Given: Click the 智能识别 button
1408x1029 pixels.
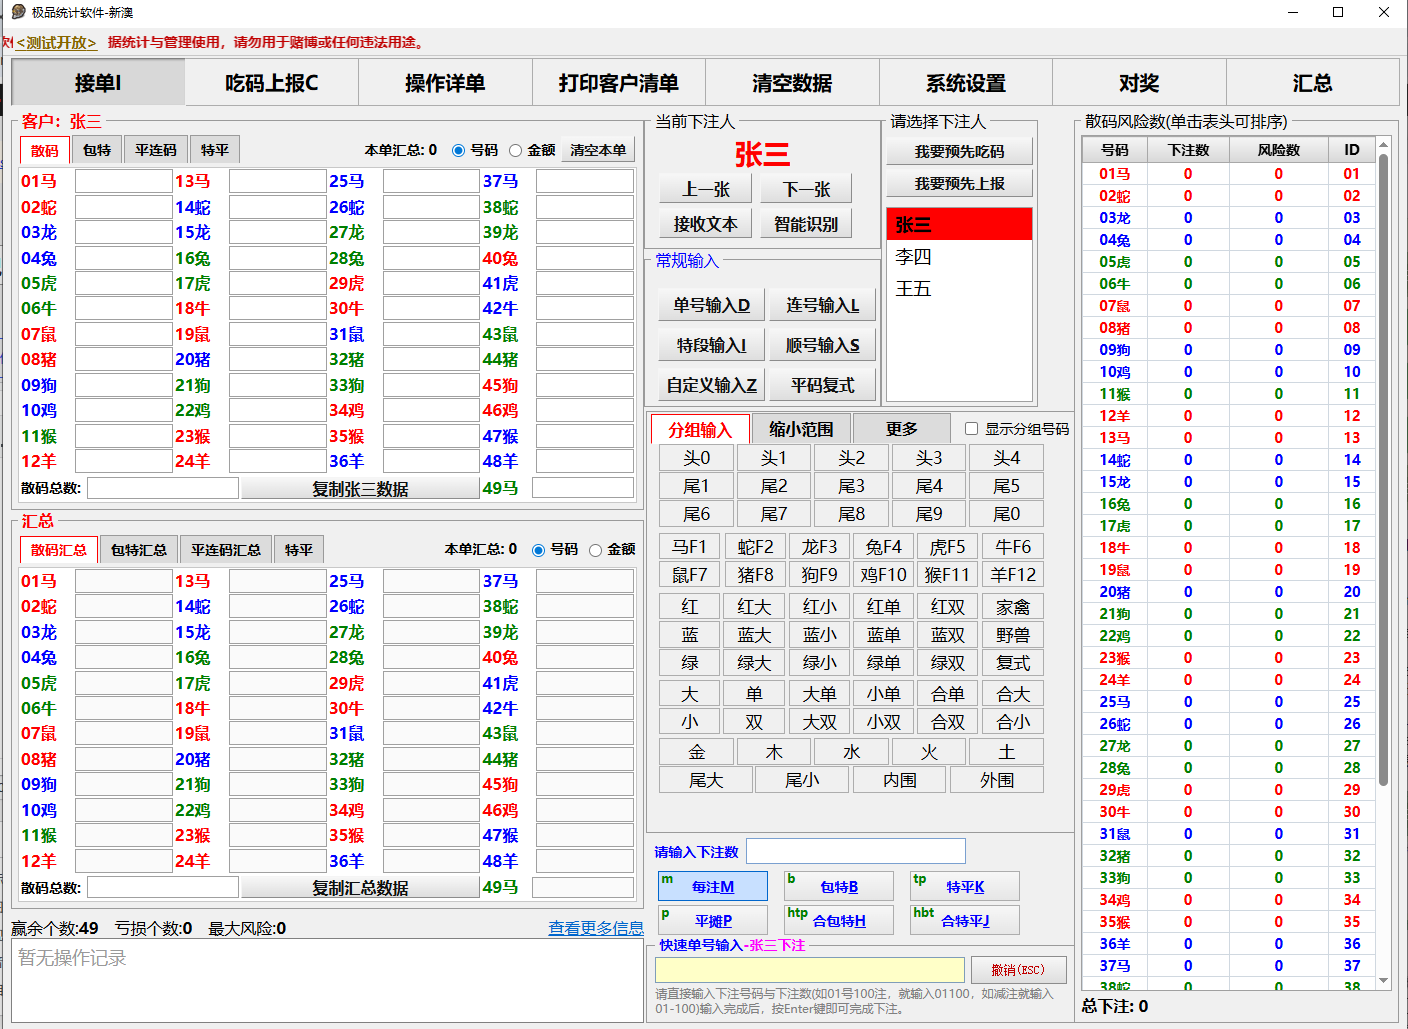Looking at the screenshot, I should click(x=806, y=224).
